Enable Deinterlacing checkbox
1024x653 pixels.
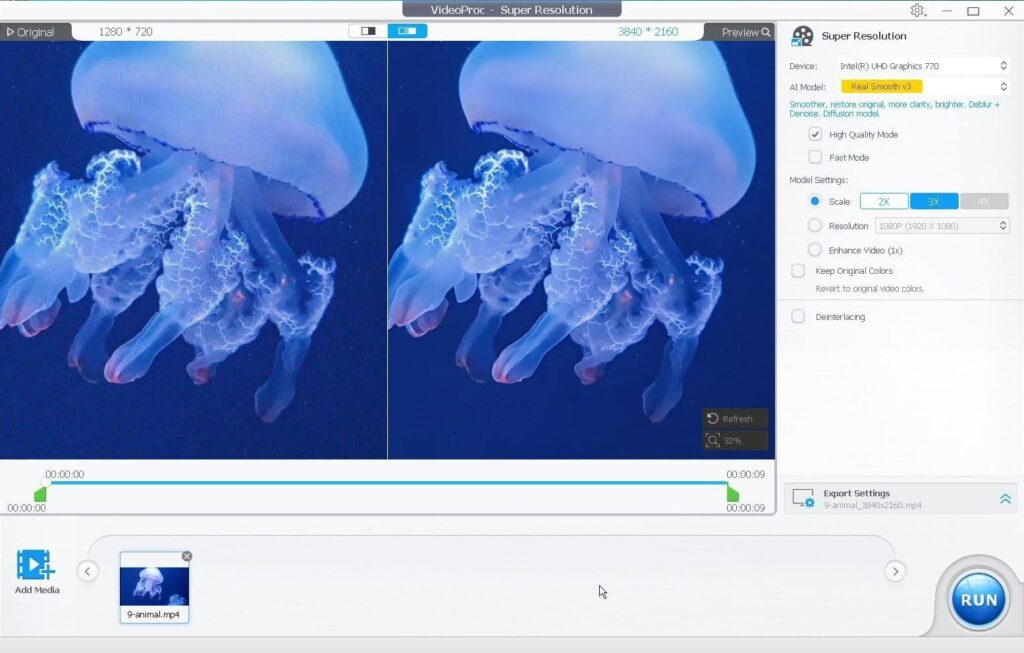798,317
